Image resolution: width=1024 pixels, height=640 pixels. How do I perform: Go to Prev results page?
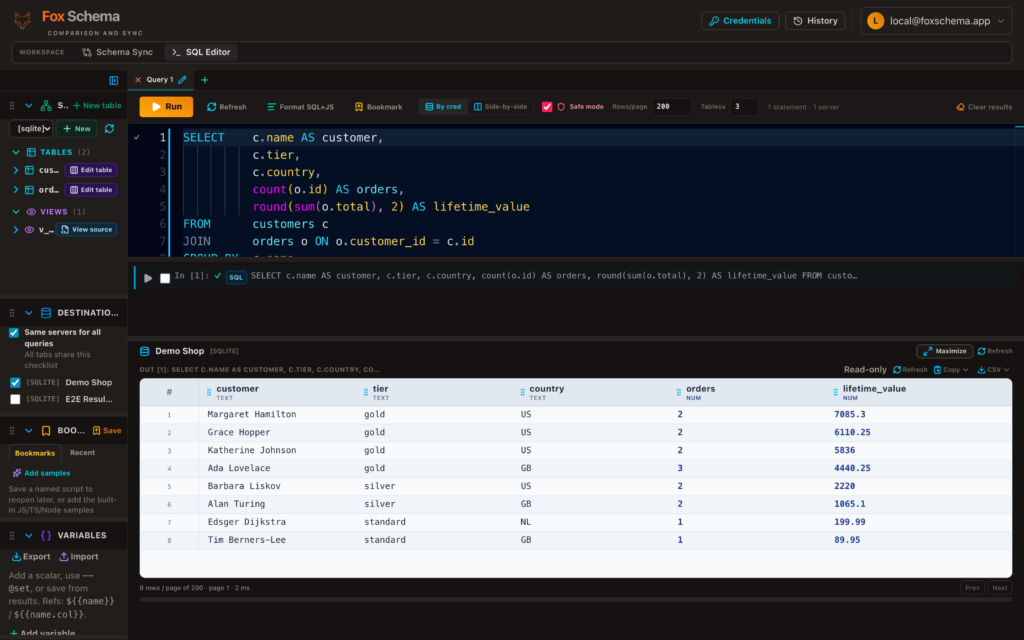pyautogui.click(x=972, y=588)
